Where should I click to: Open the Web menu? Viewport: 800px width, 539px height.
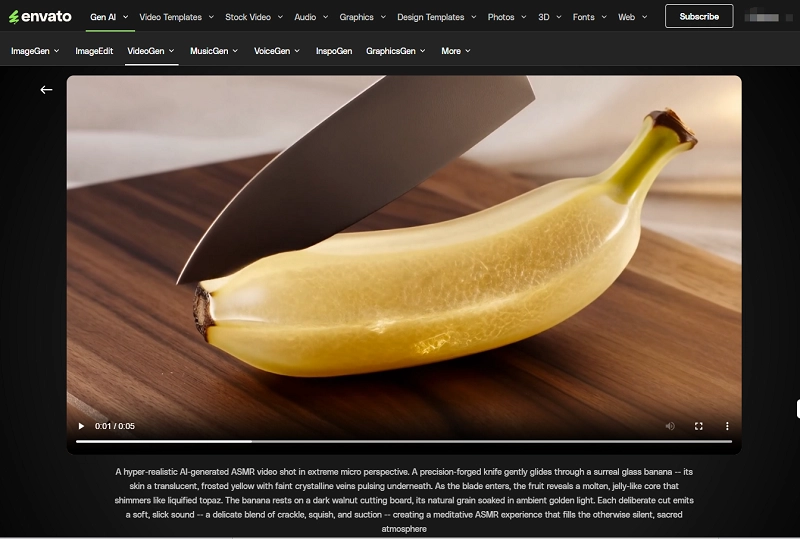633,17
